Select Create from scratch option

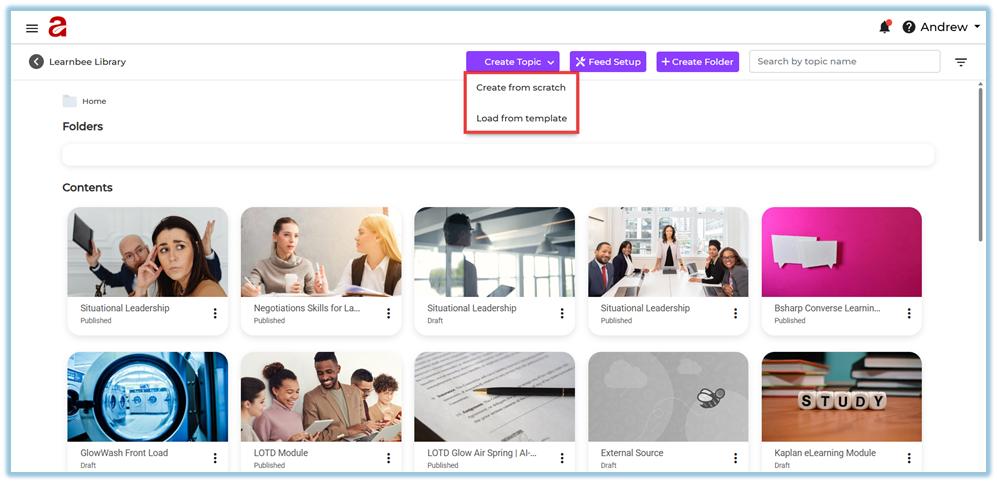pyautogui.click(x=521, y=88)
